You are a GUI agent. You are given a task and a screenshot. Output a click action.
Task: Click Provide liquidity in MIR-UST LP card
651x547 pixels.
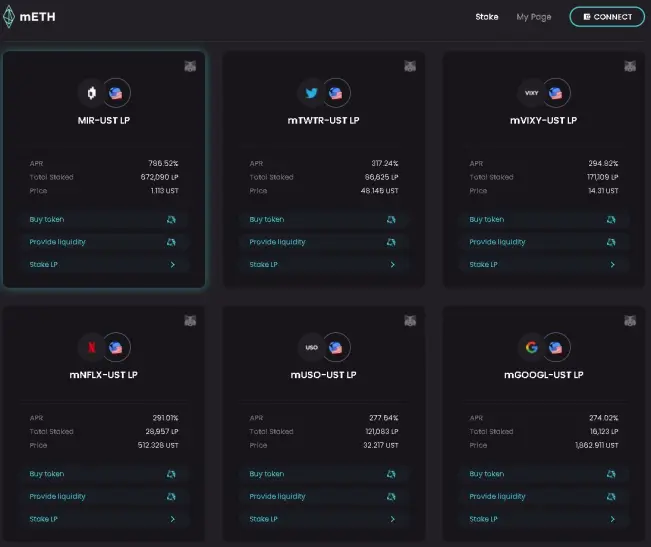[x=104, y=242]
